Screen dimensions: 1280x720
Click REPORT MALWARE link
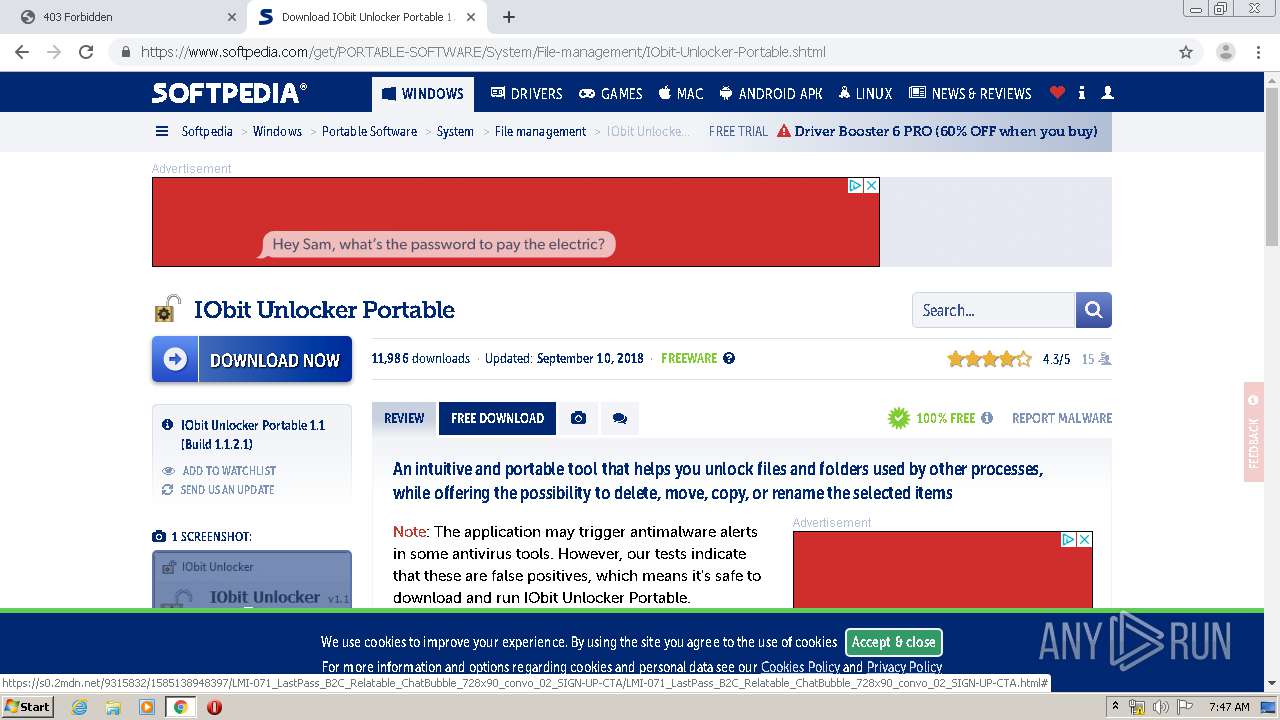tap(1062, 418)
